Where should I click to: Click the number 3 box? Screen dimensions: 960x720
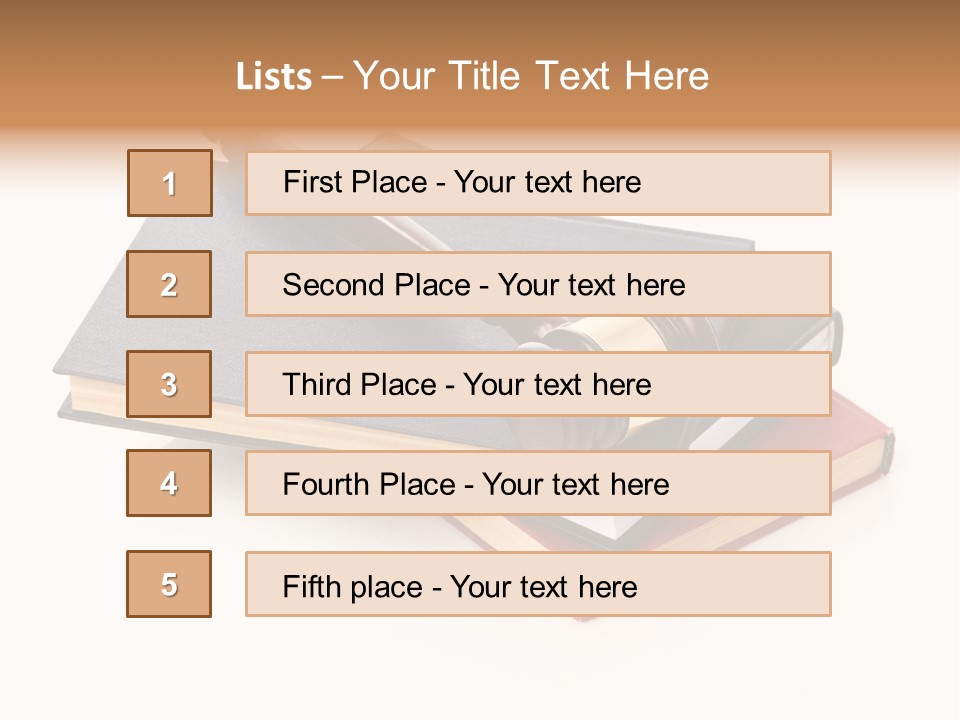point(169,384)
